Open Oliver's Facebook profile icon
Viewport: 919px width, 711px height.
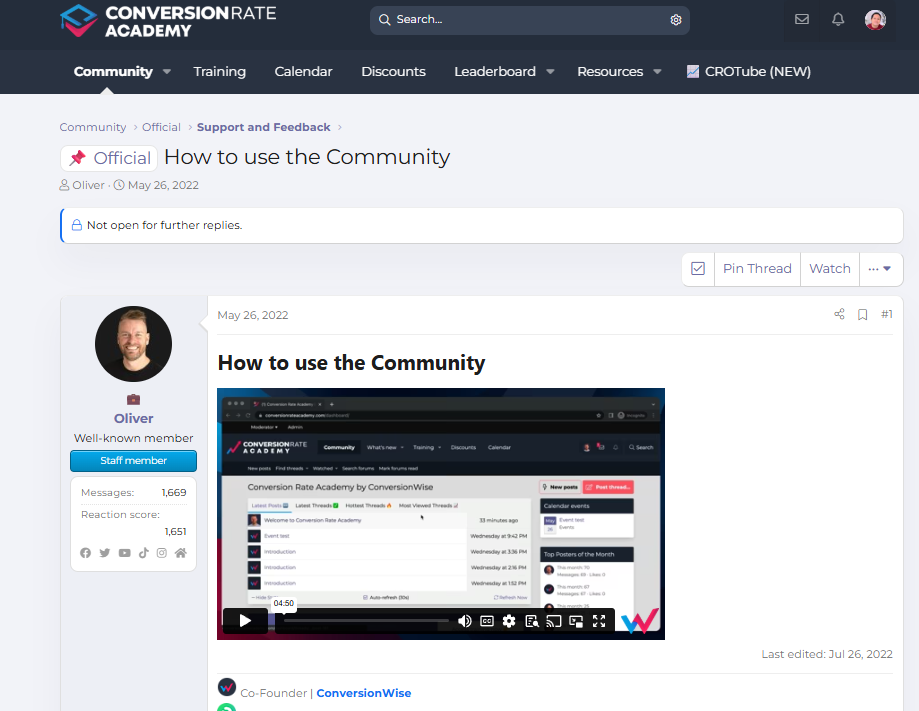[x=86, y=553]
